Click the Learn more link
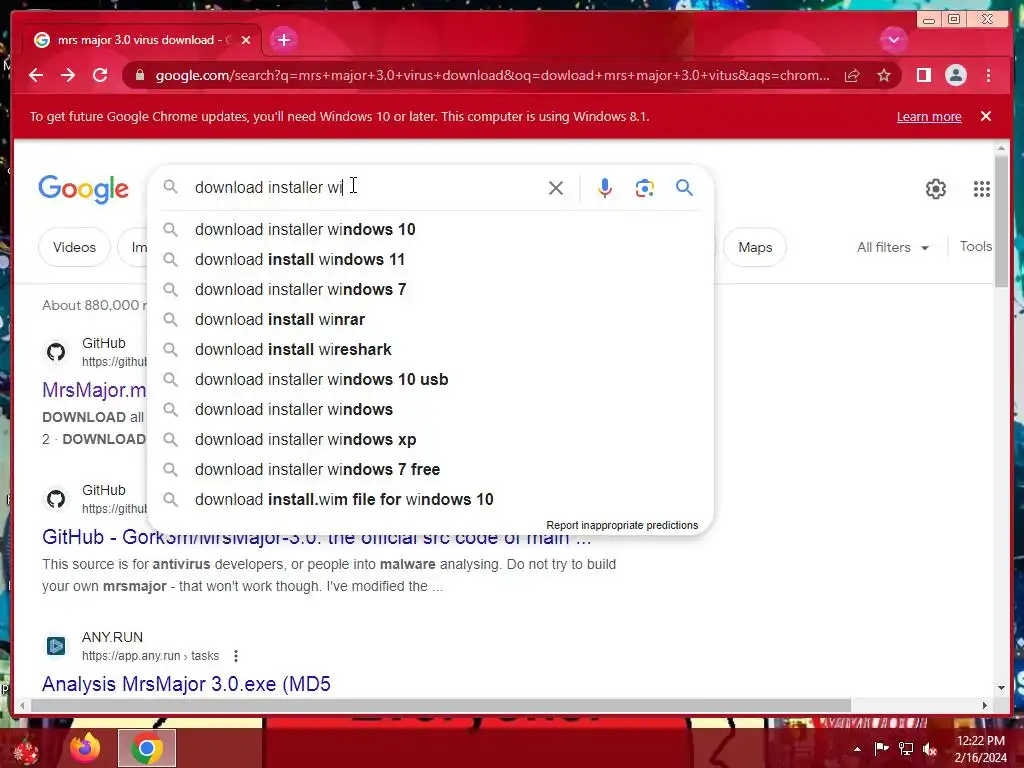 929,117
